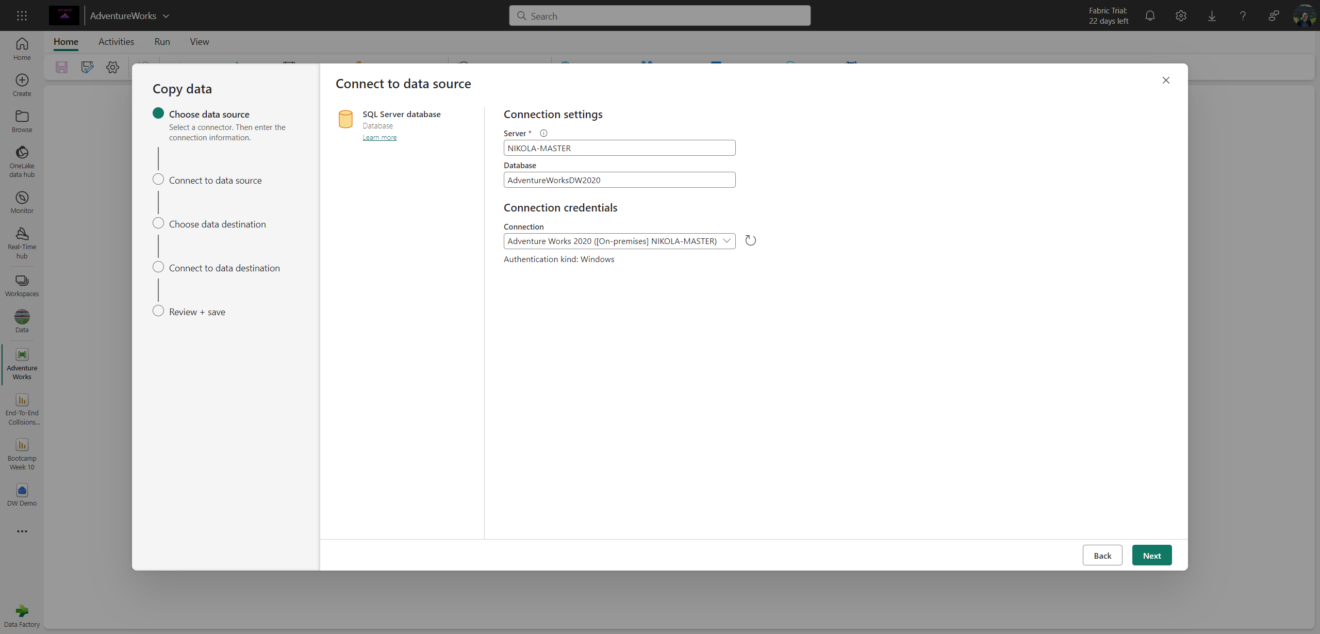Open the Real-Time hub
Image resolution: width=1320 pixels, height=634 pixels.
point(21,238)
